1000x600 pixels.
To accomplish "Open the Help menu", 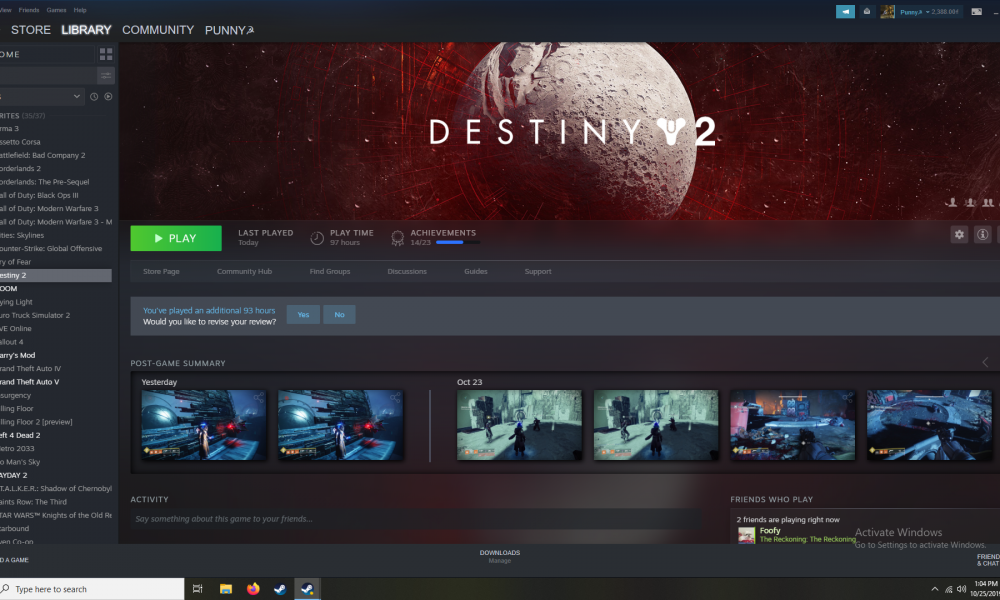I will pyautogui.click(x=80, y=10).
